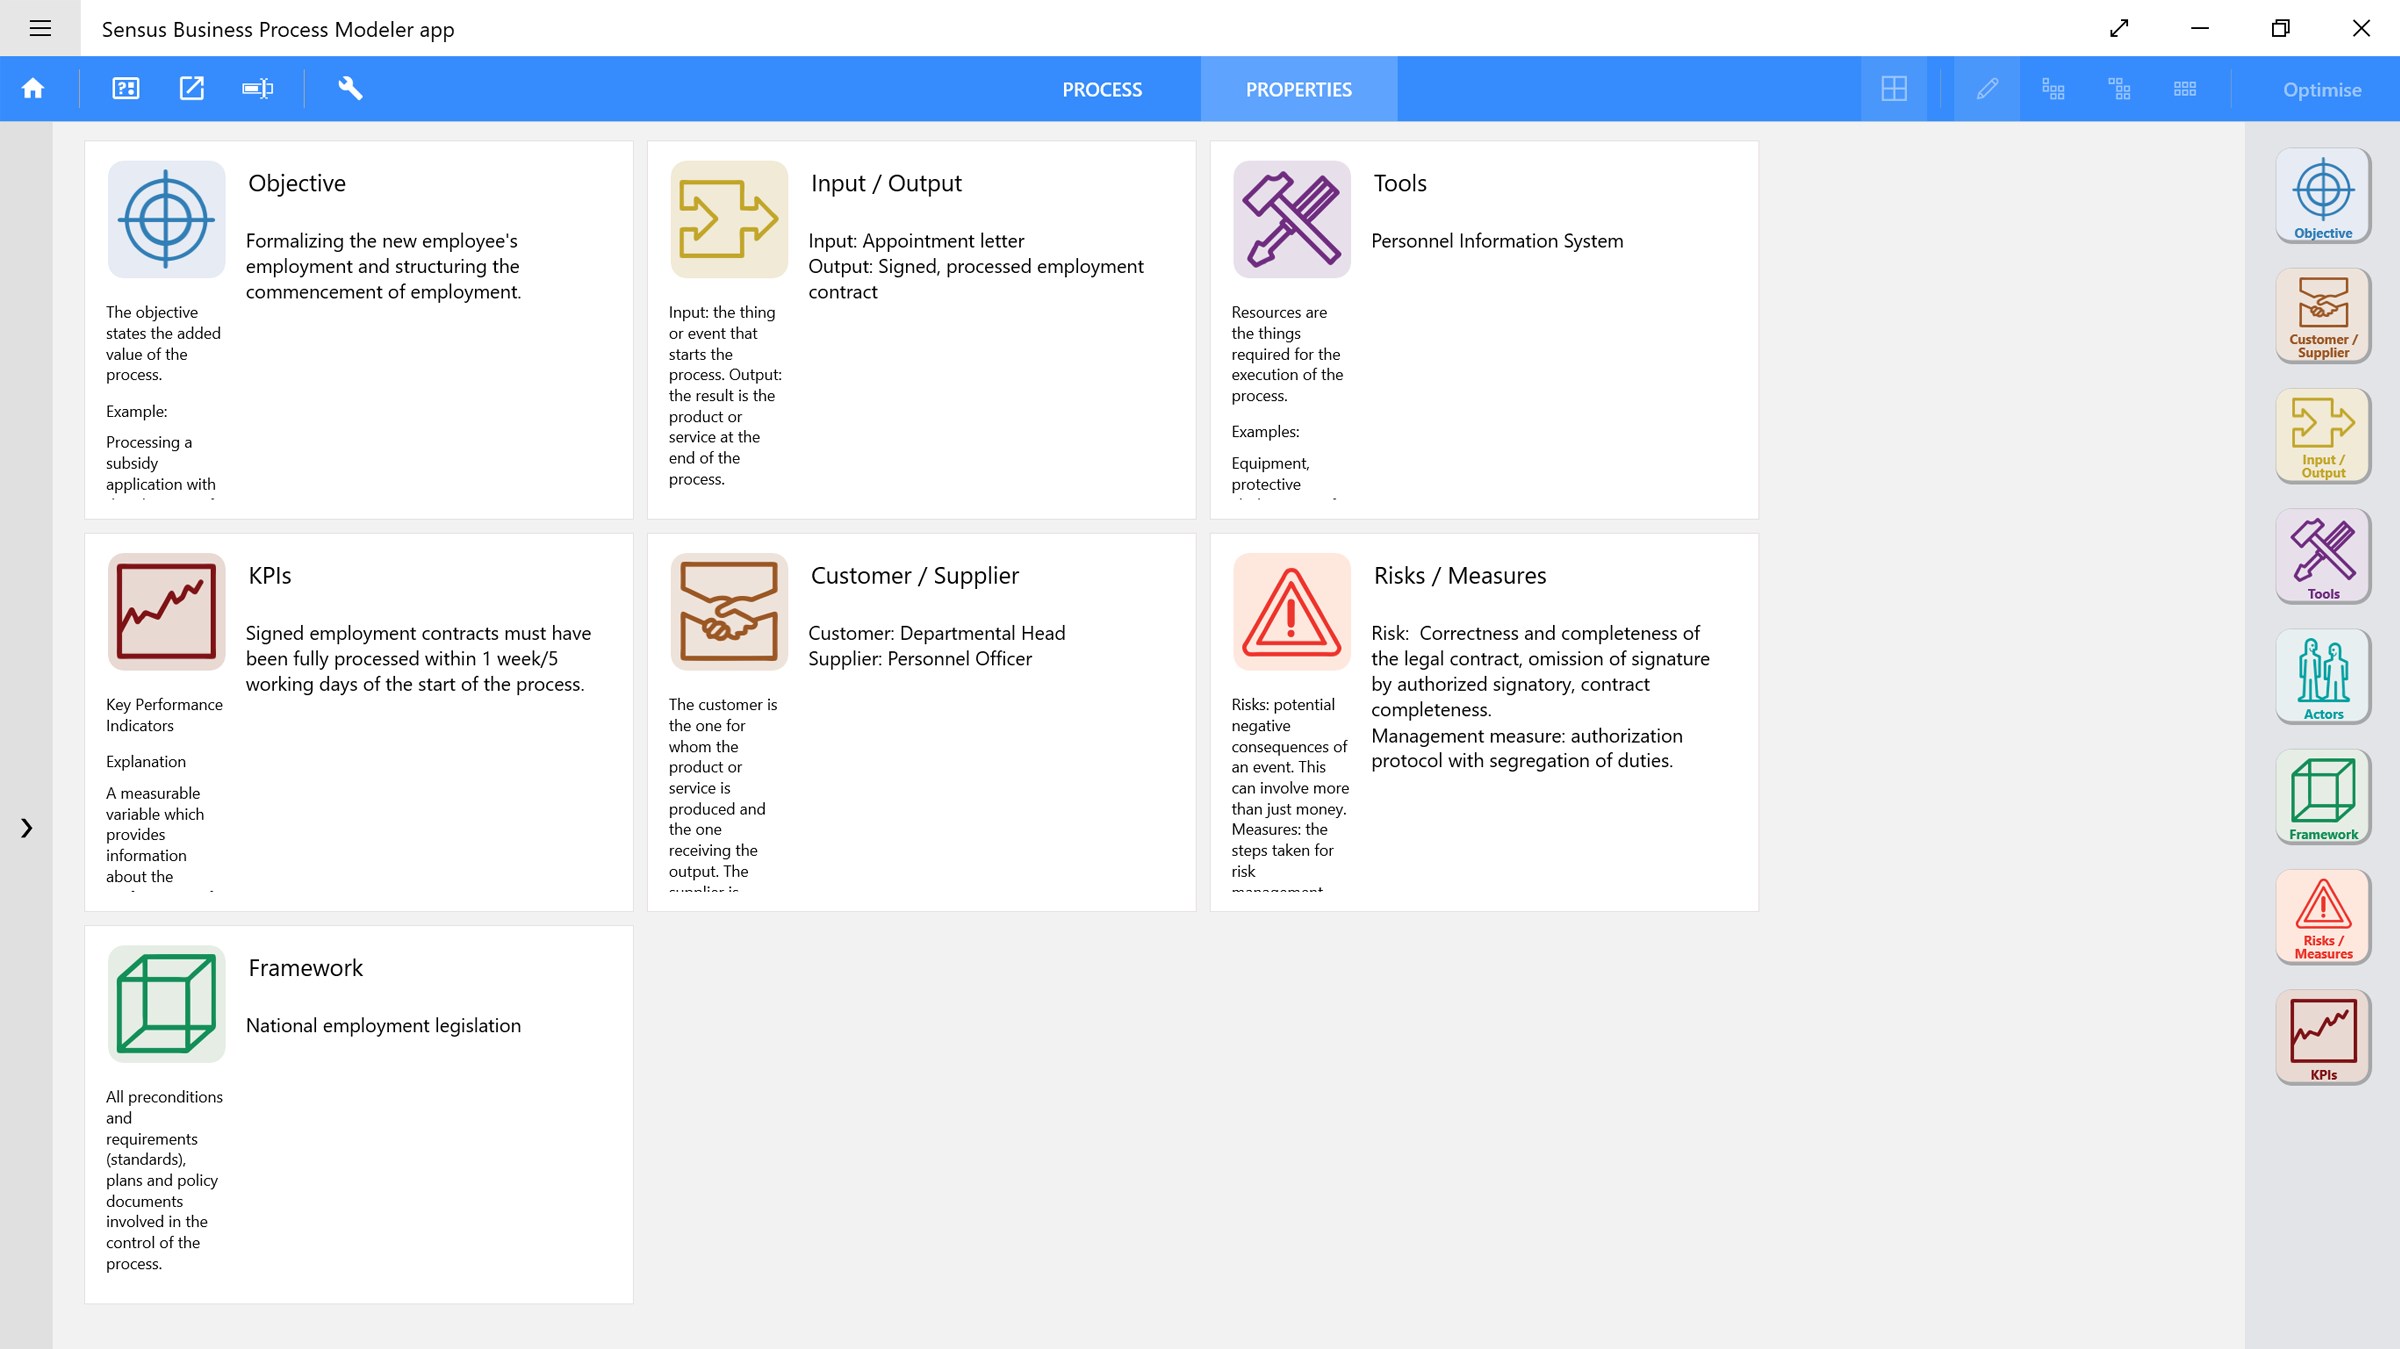Open the hamburger navigation menu
Image resolution: width=2400 pixels, height=1349 pixels.
[x=40, y=28]
